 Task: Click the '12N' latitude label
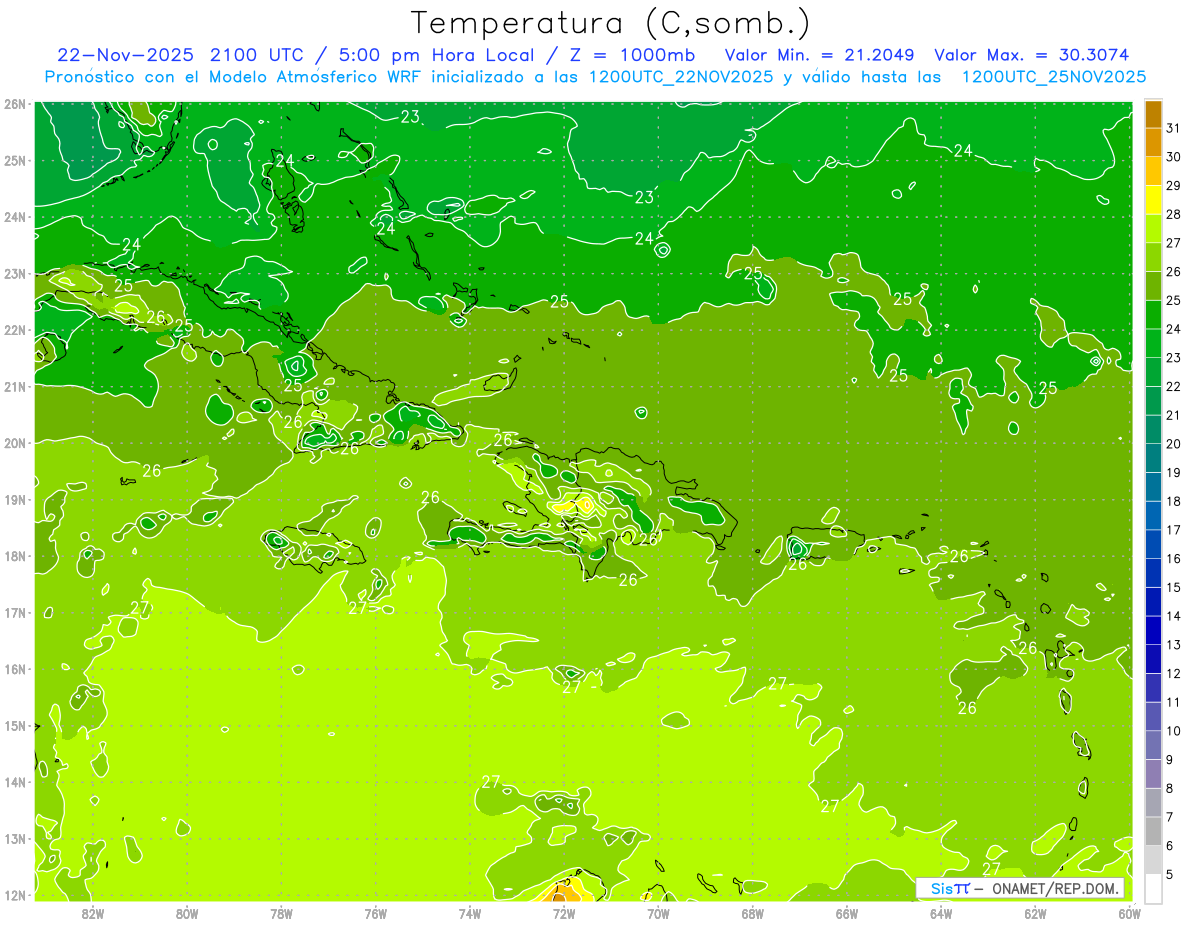pyautogui.click(x=14, y=895)
